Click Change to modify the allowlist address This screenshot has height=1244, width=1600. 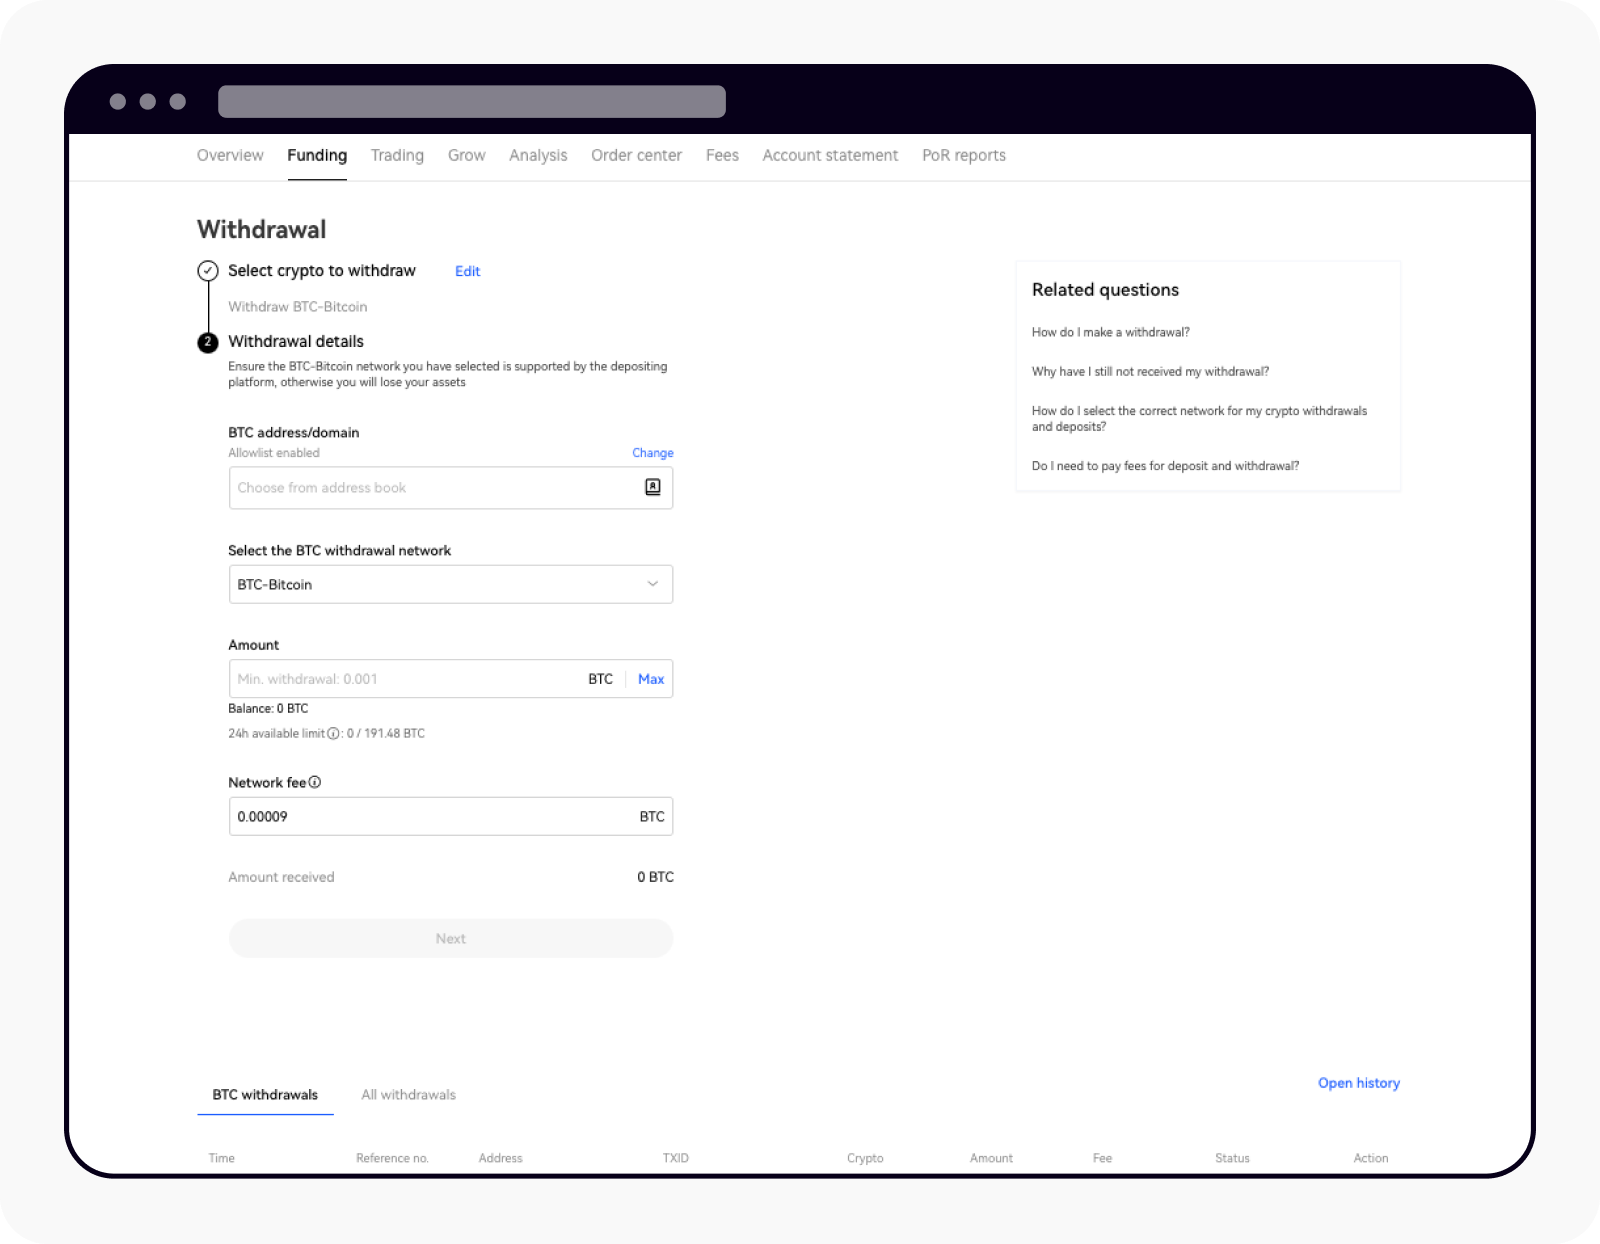[652, 452]
